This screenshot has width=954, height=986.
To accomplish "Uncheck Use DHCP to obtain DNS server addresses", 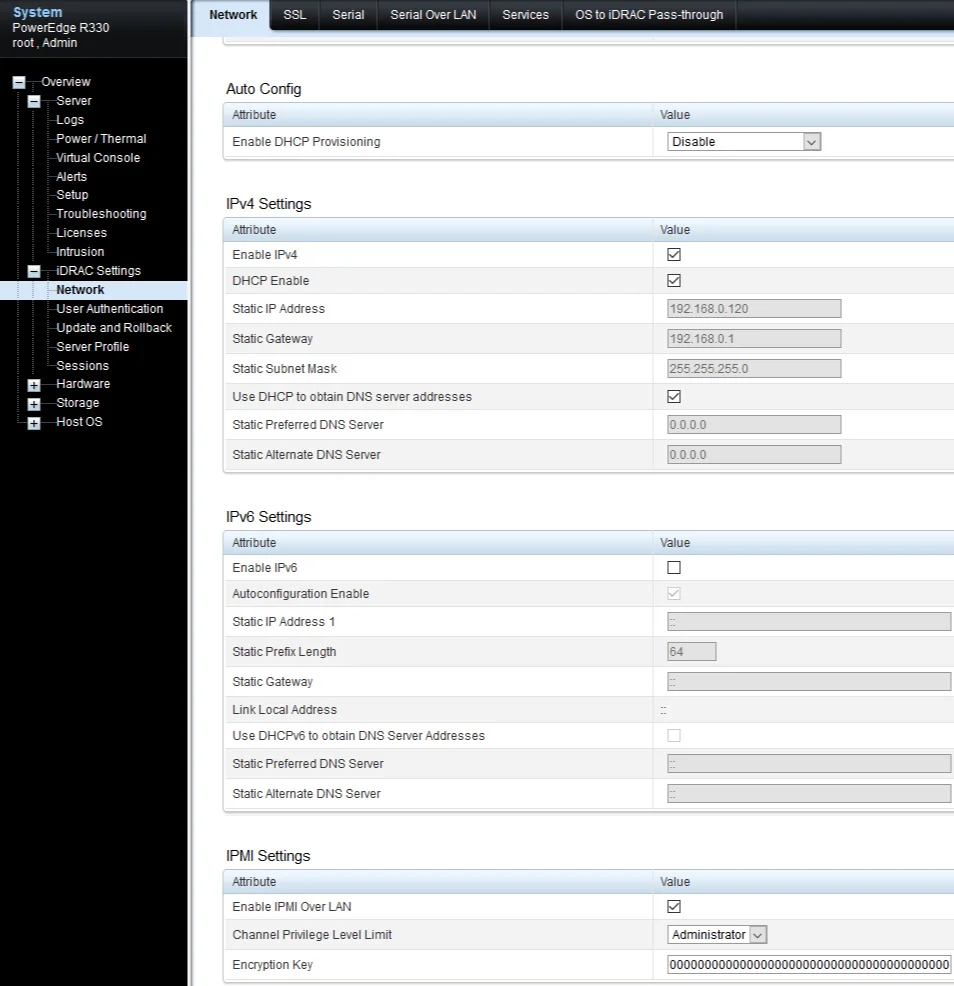I will (x=673, y=396).
